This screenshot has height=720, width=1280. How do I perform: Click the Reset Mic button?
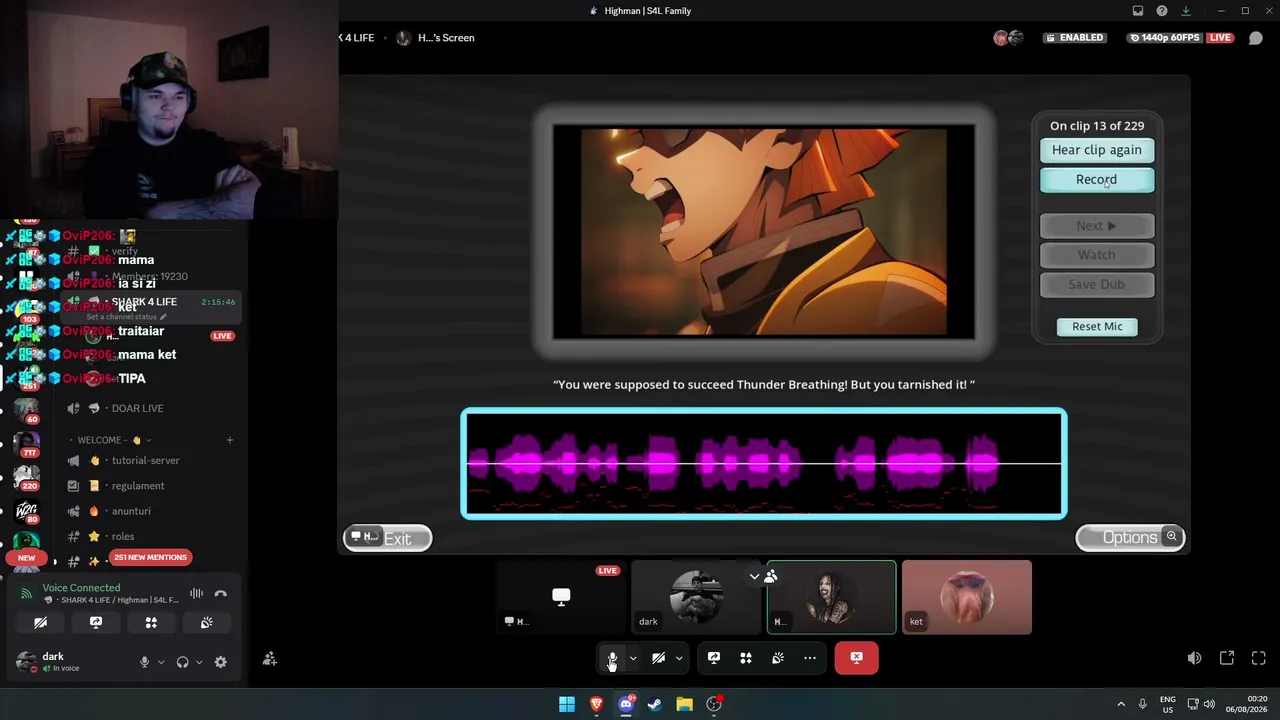pyautogui.click(x=1097, y=327)
